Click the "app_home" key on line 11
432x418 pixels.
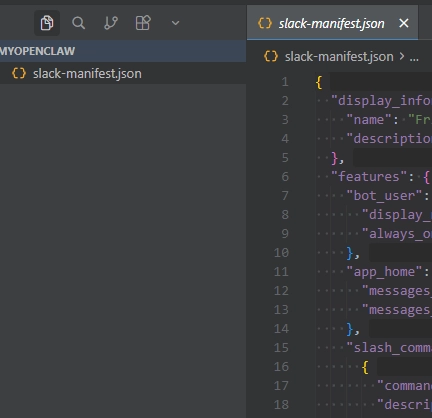(x=384, y=272)
